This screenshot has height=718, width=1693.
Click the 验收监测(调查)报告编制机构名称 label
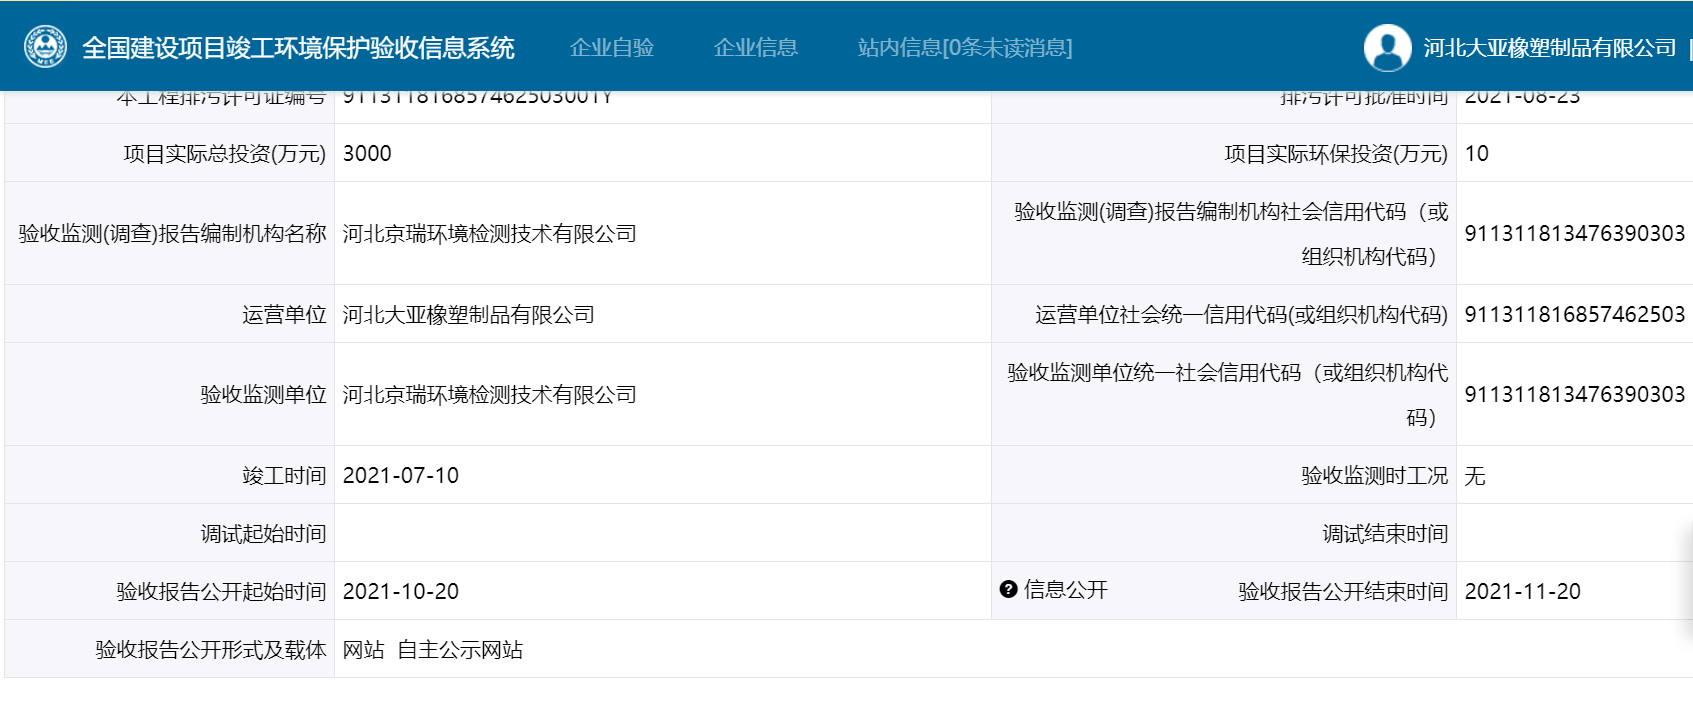point(173,233)
